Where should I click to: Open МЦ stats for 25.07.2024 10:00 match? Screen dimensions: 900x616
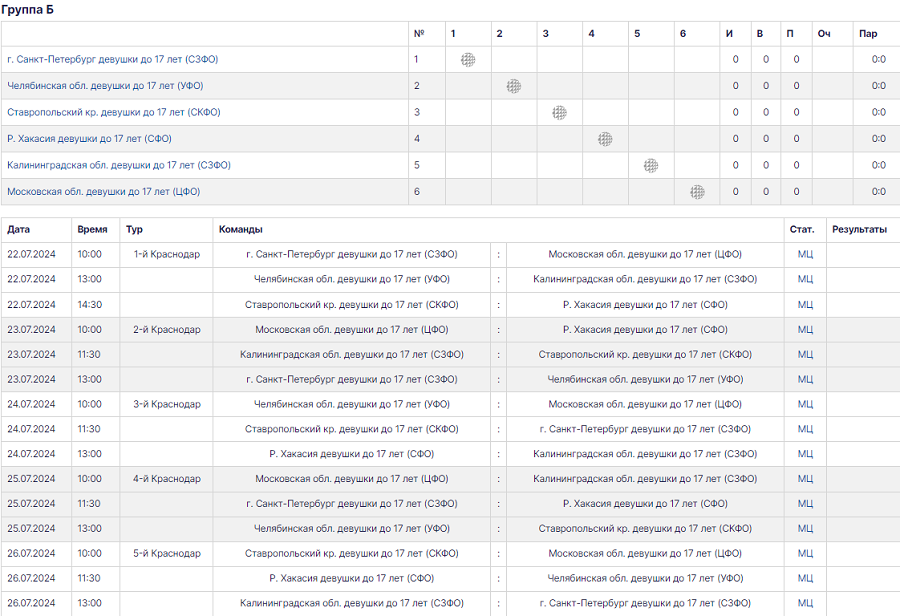805,479
